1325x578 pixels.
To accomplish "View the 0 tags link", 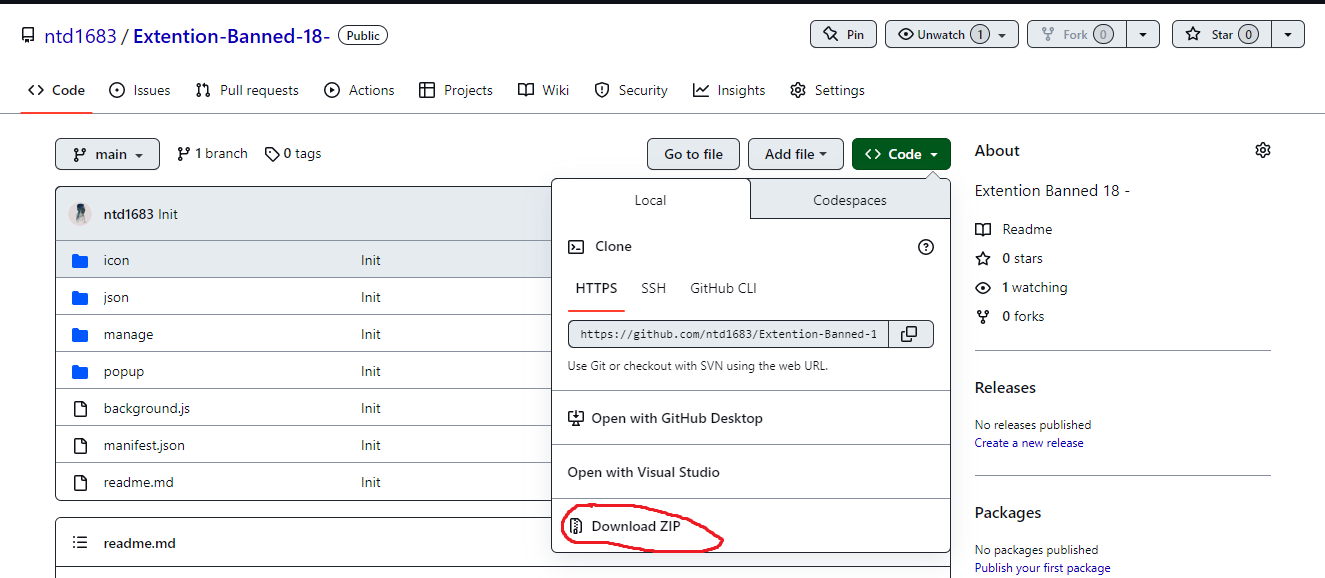I will 293,154.
